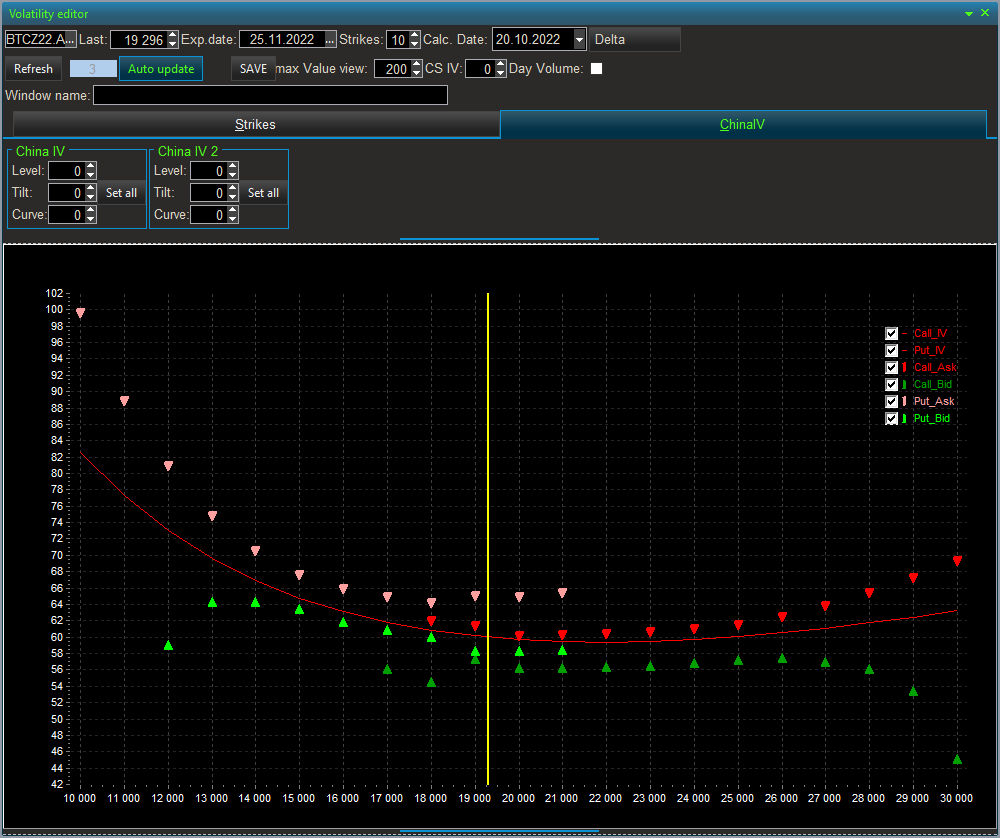Increase the Last price with up arrow
1000x838 pixels.
[x=173, y=36]
